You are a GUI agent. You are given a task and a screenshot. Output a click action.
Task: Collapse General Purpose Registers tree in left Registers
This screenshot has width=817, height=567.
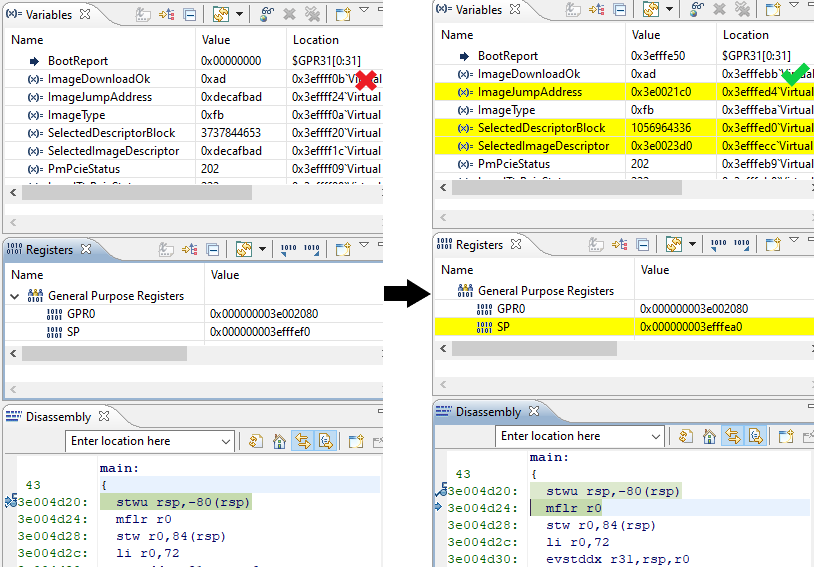[x=15, y=296]
